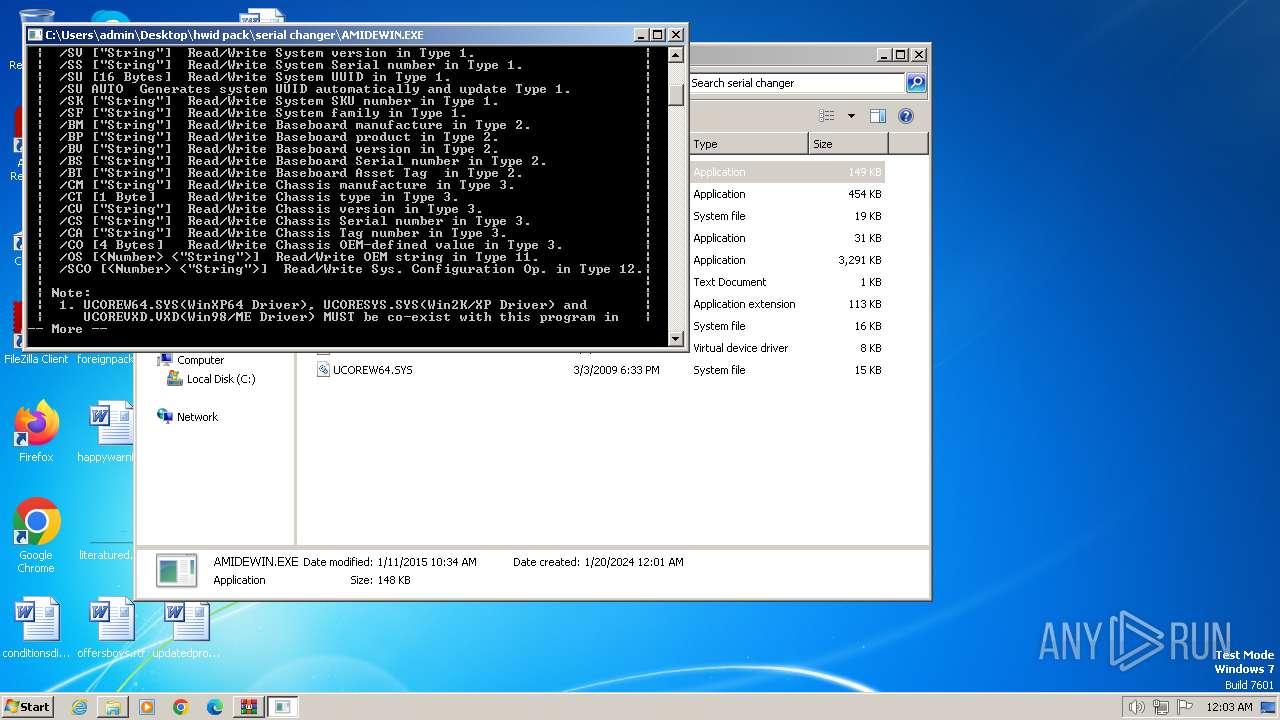Viewport: 1280px width, 720px height.
Task: Maximize the AMIDEWIN.EXE console window
Action: click(657, 34)
